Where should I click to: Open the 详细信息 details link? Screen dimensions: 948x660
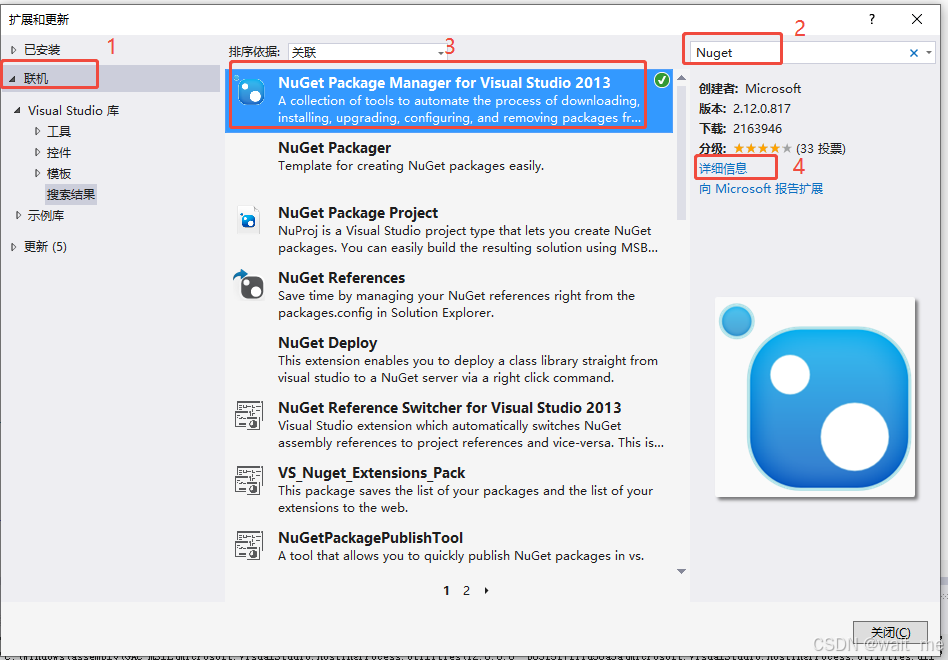(x=729, y=167)
